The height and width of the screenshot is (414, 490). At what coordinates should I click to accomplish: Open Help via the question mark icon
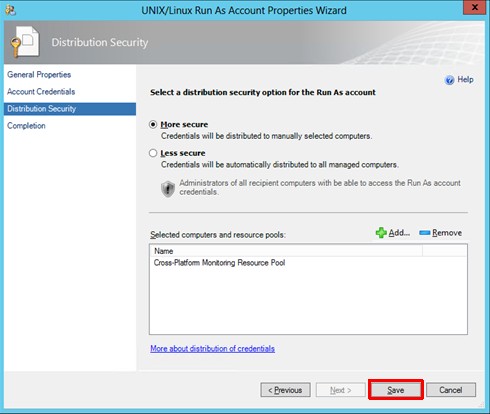(x=449, y=80)
